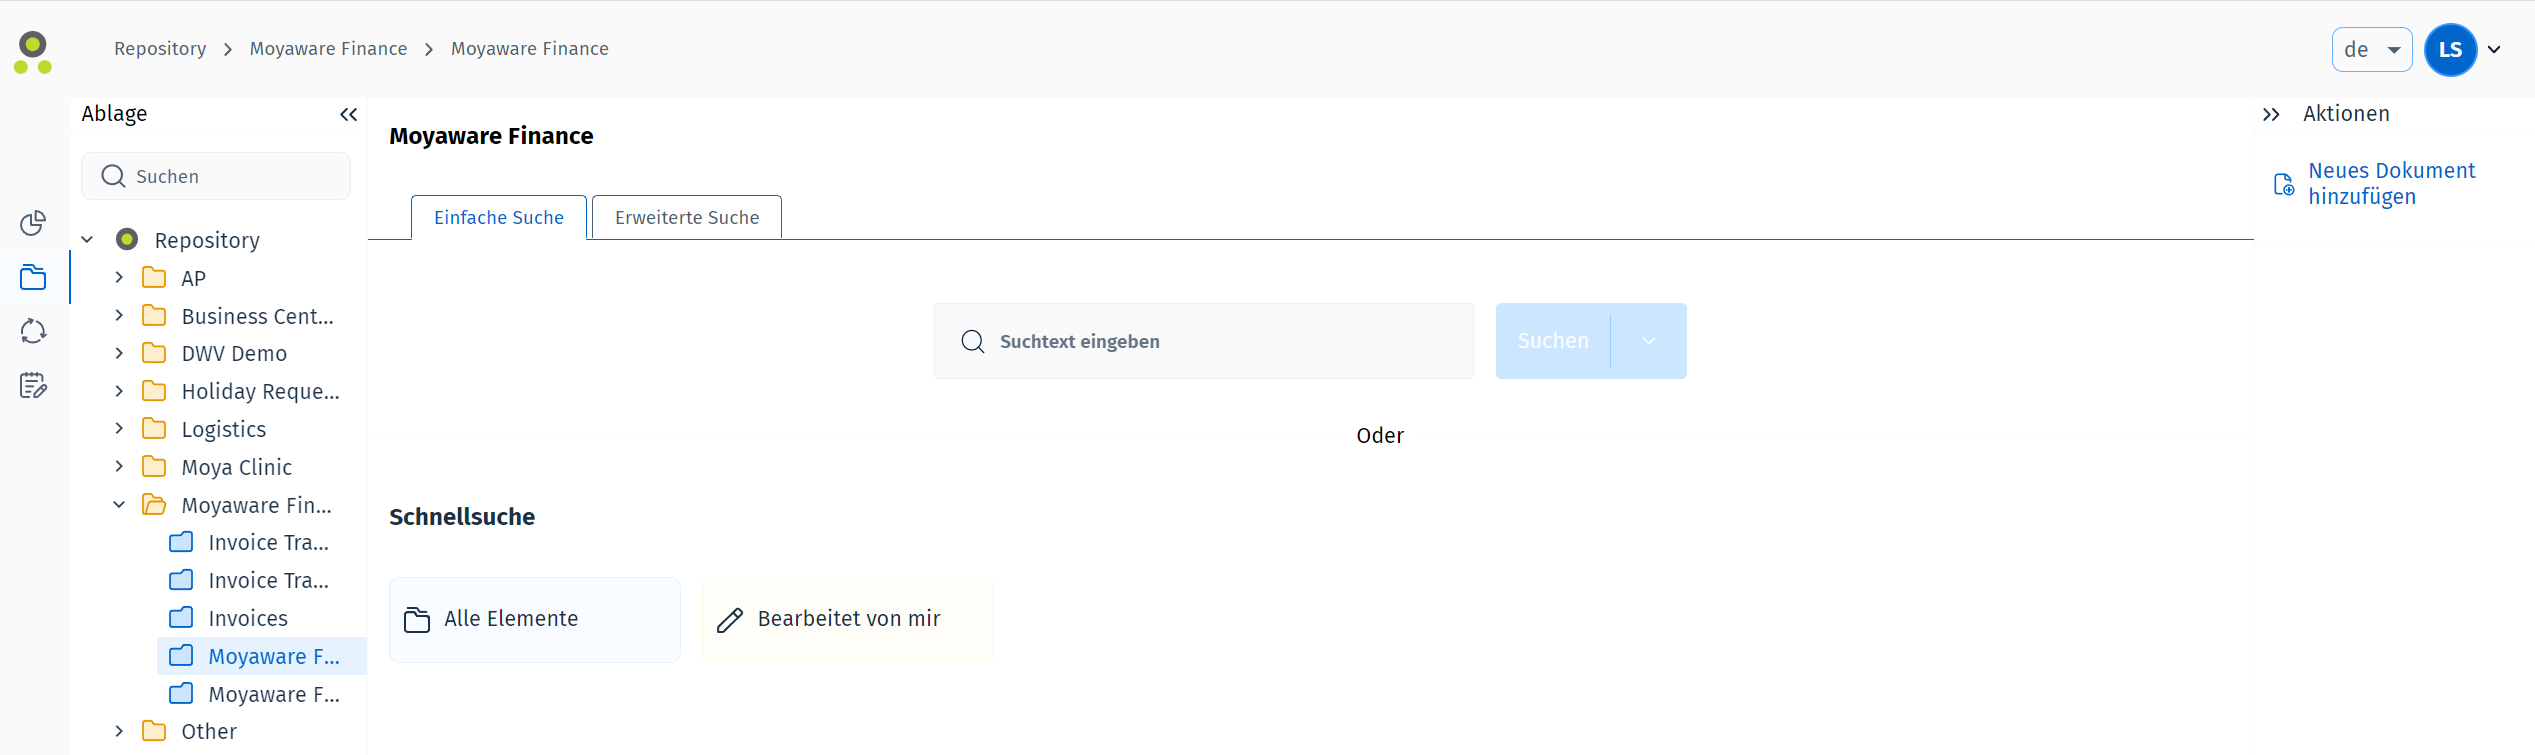Collapse the Moyaware Fin... folder
Screen dimensions: 2535x755
(x=119, y=505)
